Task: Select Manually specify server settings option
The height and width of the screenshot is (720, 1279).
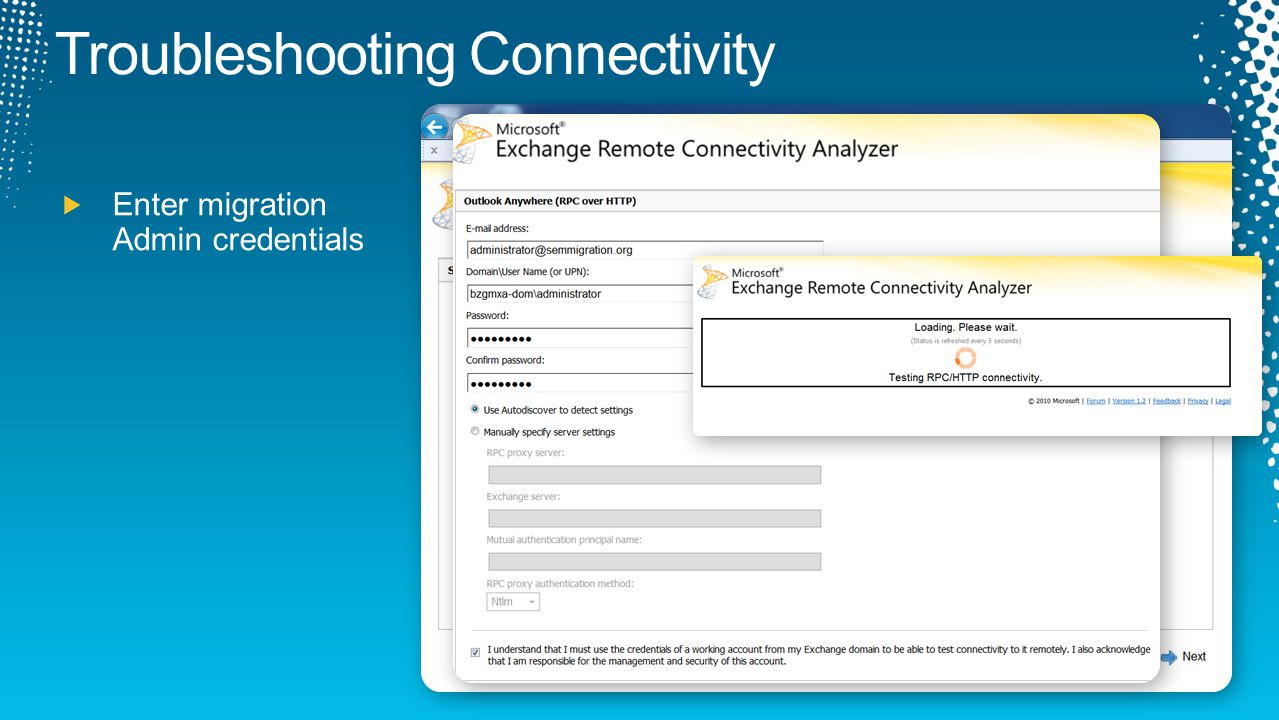Action: (475, 432)
